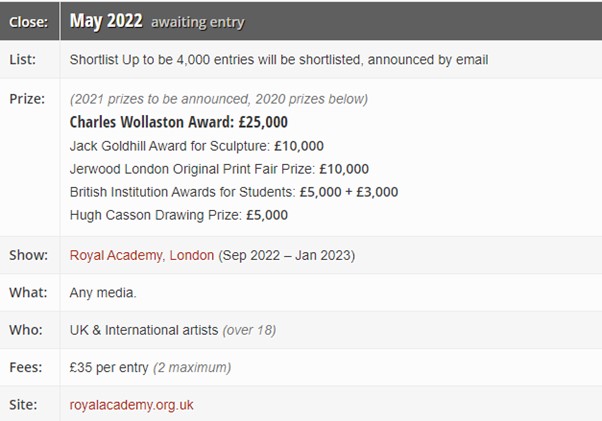The height and width of the screenshot is (421, 602).
Task: Click the Hugh Casson Drawing Prize line
Action: click(x=178, y=215)
